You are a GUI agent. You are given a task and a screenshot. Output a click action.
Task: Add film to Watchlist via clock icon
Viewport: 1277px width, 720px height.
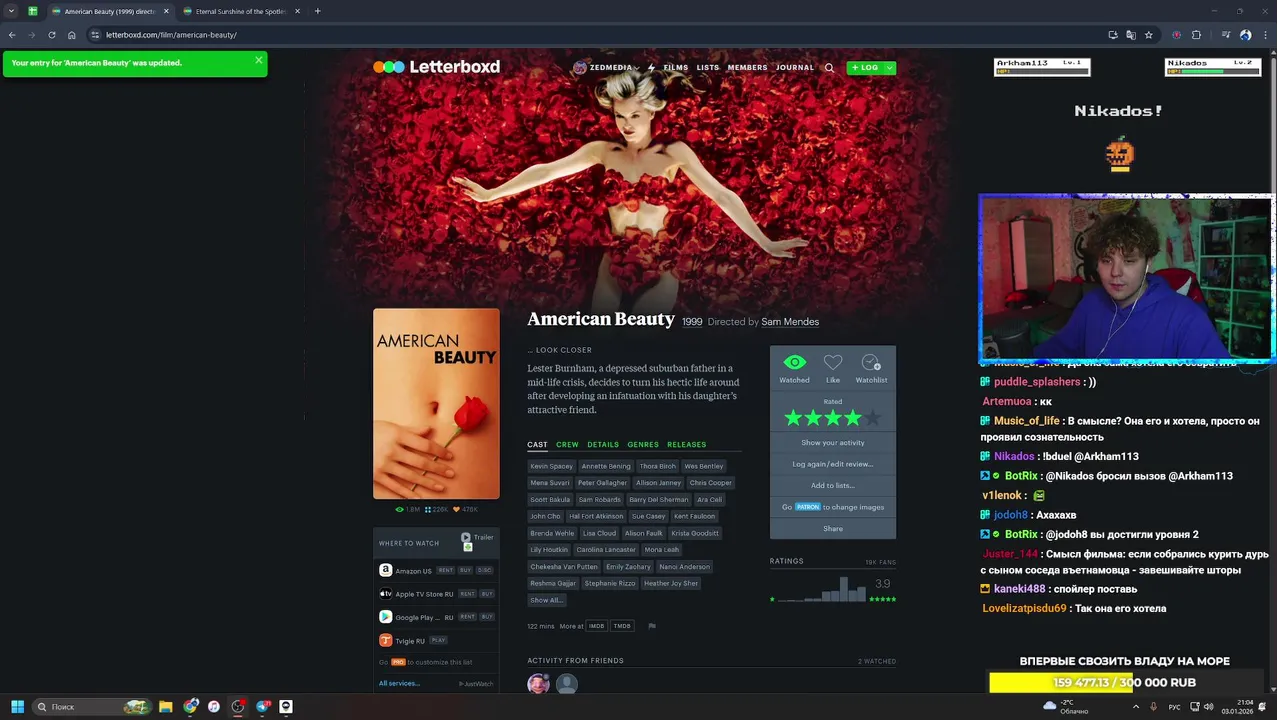871,362
